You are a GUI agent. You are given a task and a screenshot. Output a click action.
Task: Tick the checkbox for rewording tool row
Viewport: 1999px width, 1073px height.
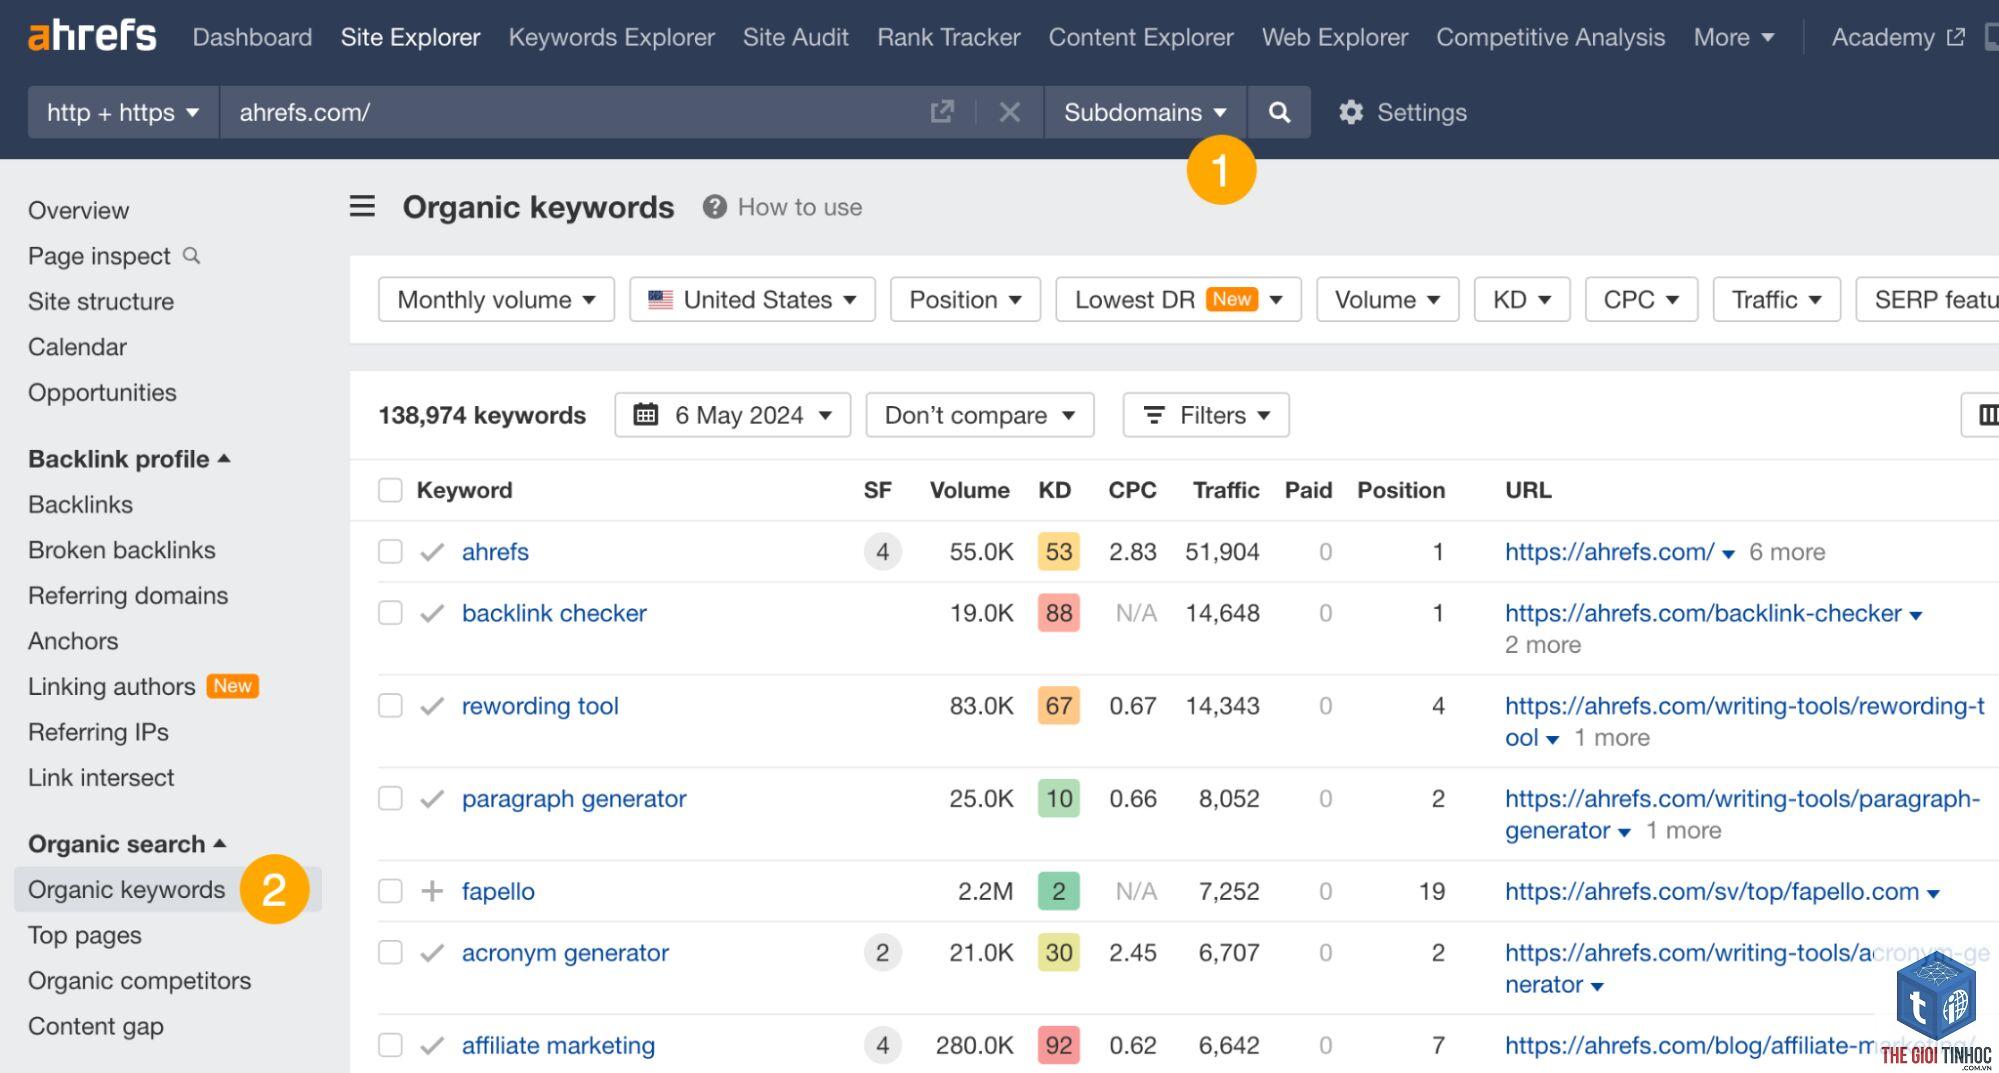point(390,706)
